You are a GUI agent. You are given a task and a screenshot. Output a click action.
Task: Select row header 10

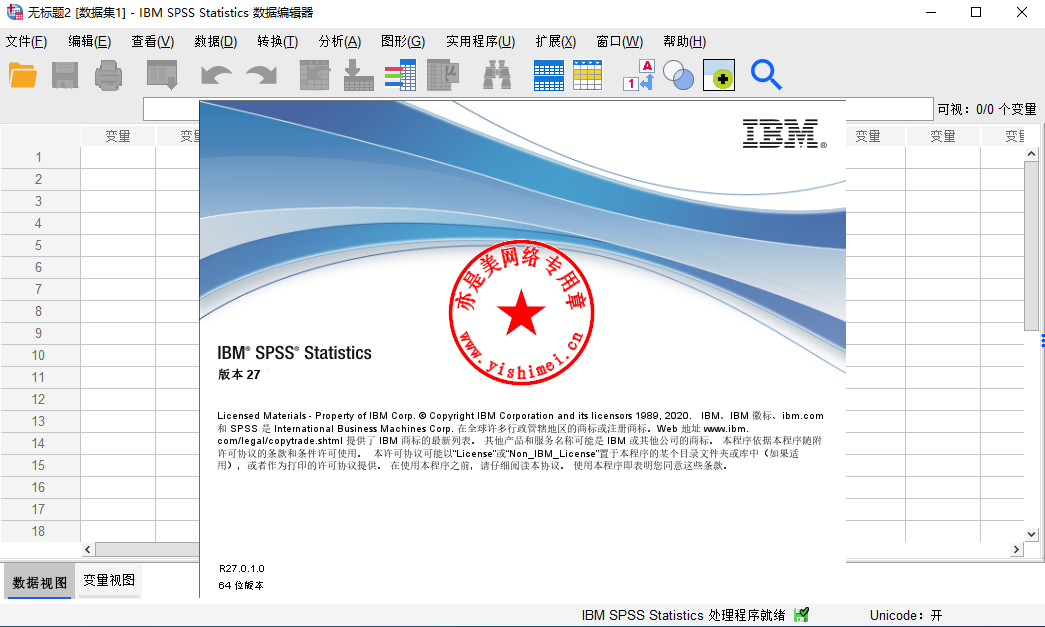coord(39,355)
